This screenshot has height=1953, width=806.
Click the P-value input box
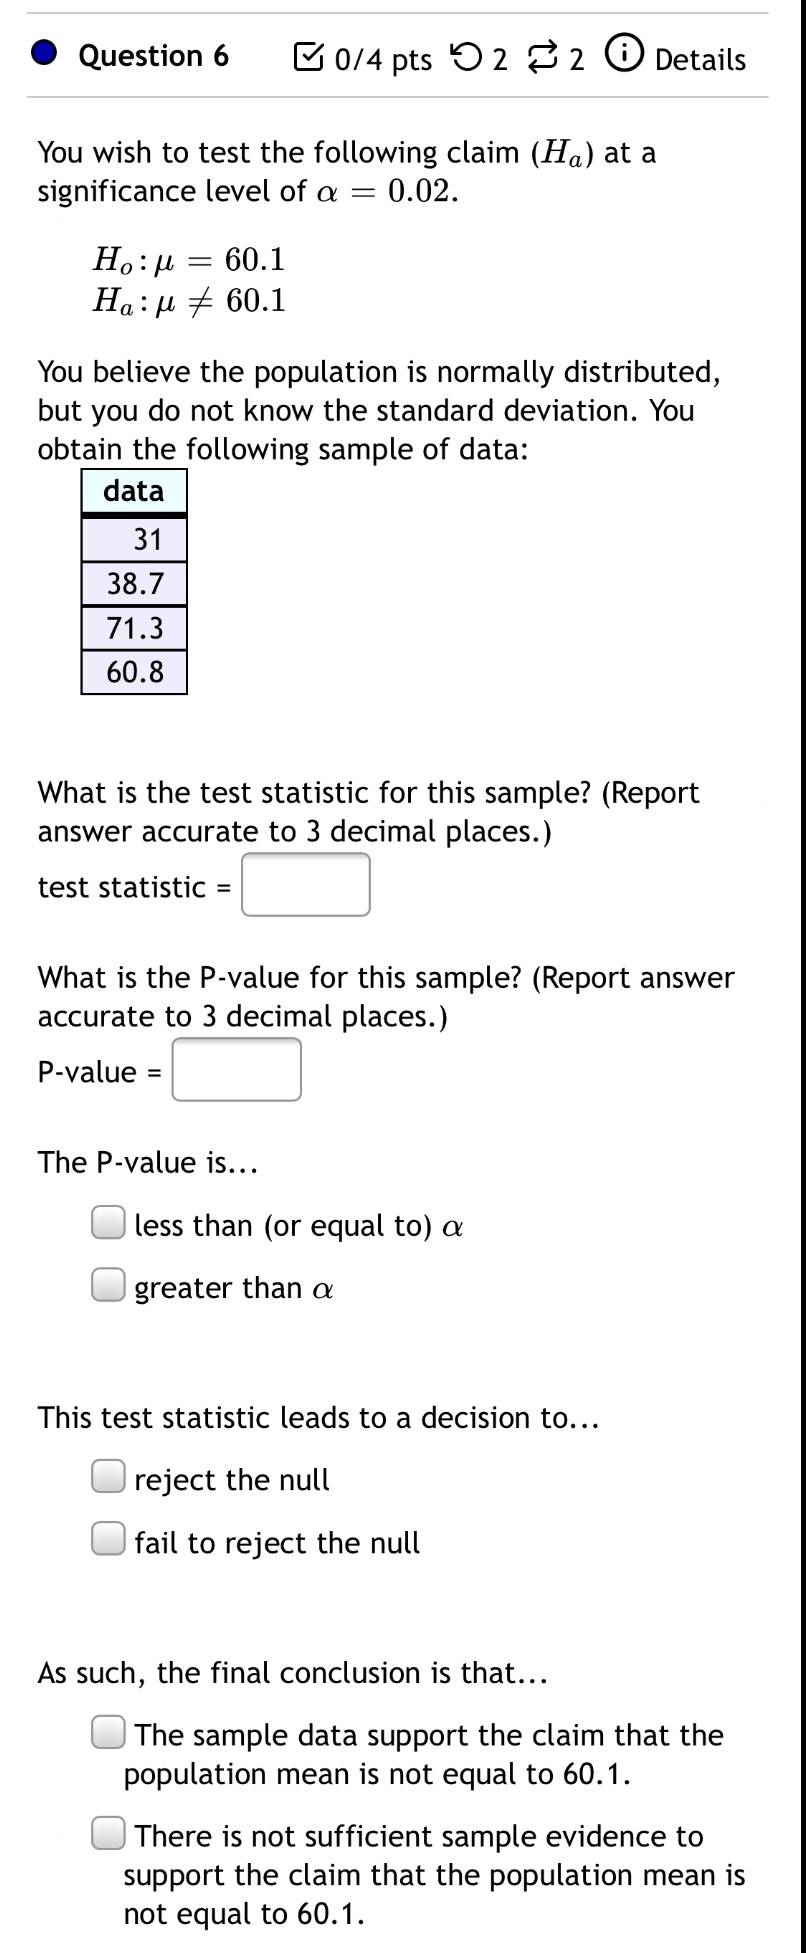click(237, 1070)
